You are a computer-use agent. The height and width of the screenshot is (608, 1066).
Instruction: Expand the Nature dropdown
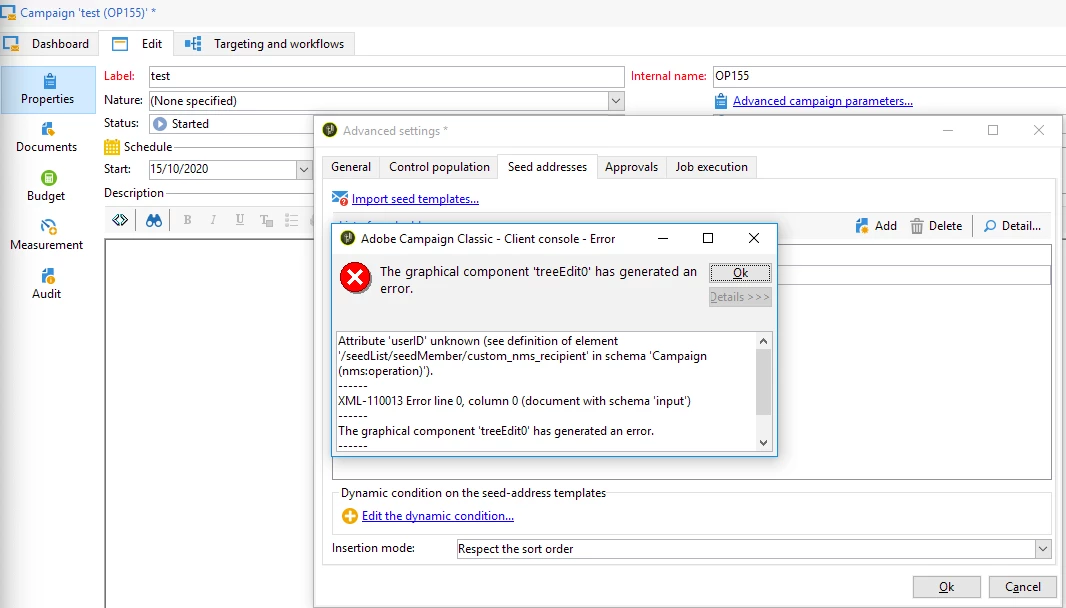[x=616, y=101]
